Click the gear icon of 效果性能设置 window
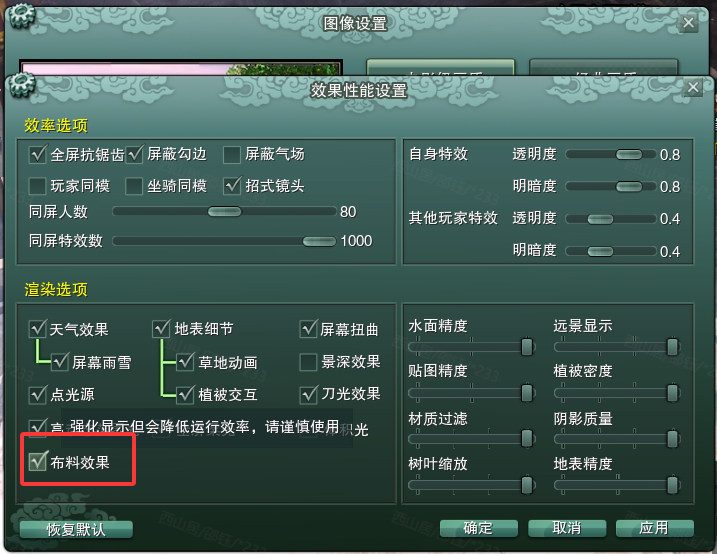 (x=22, y=84)
